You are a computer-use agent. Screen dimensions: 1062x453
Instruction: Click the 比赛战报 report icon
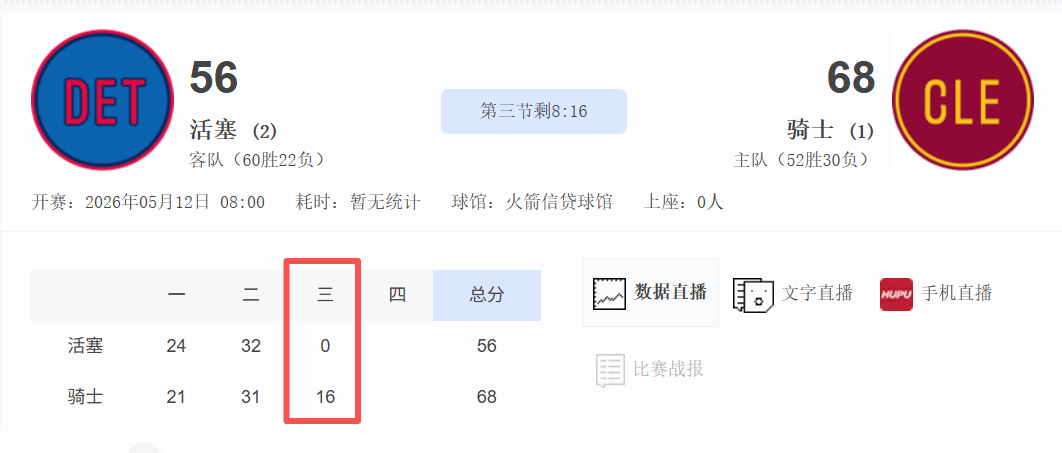click(610, 370)
